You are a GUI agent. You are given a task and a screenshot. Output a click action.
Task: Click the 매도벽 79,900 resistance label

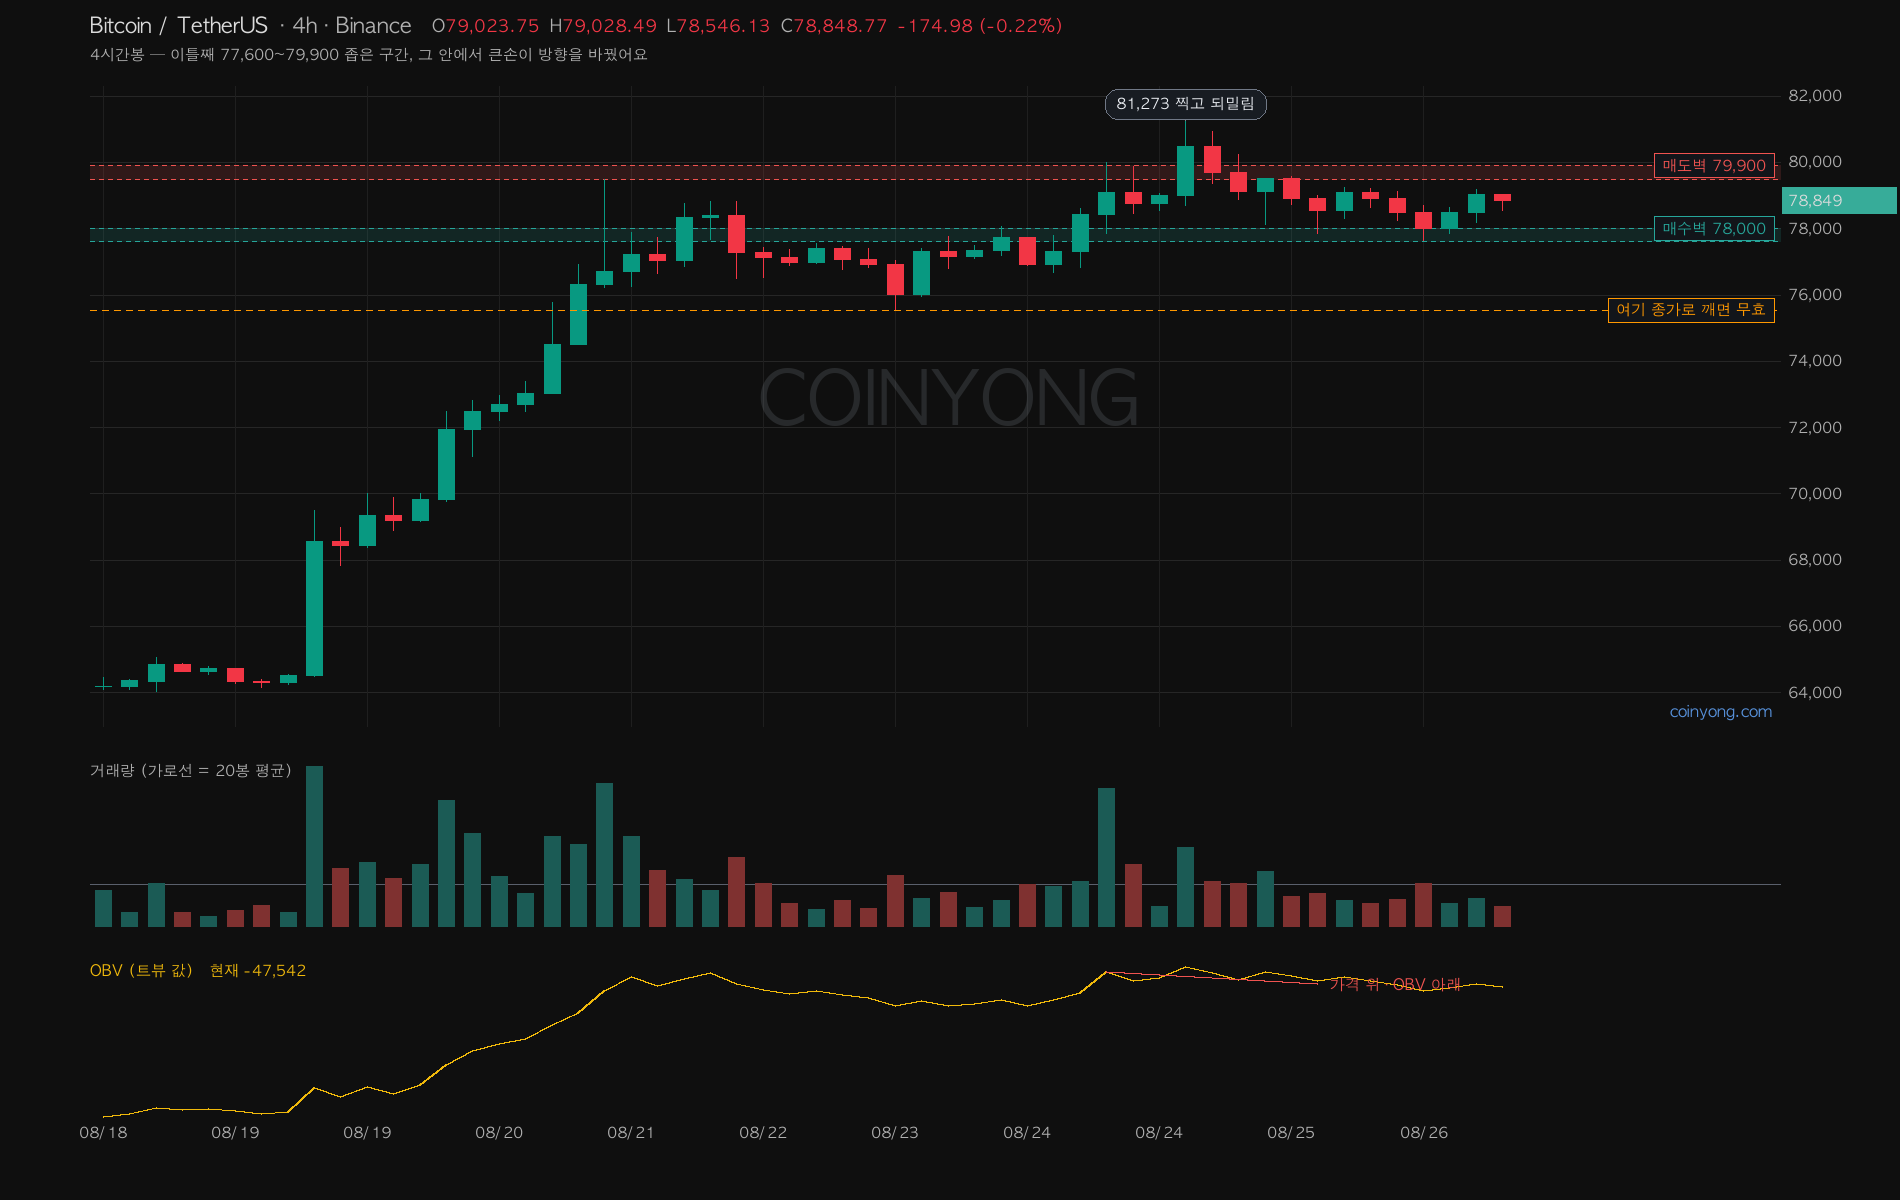[x=1714, y=166]
